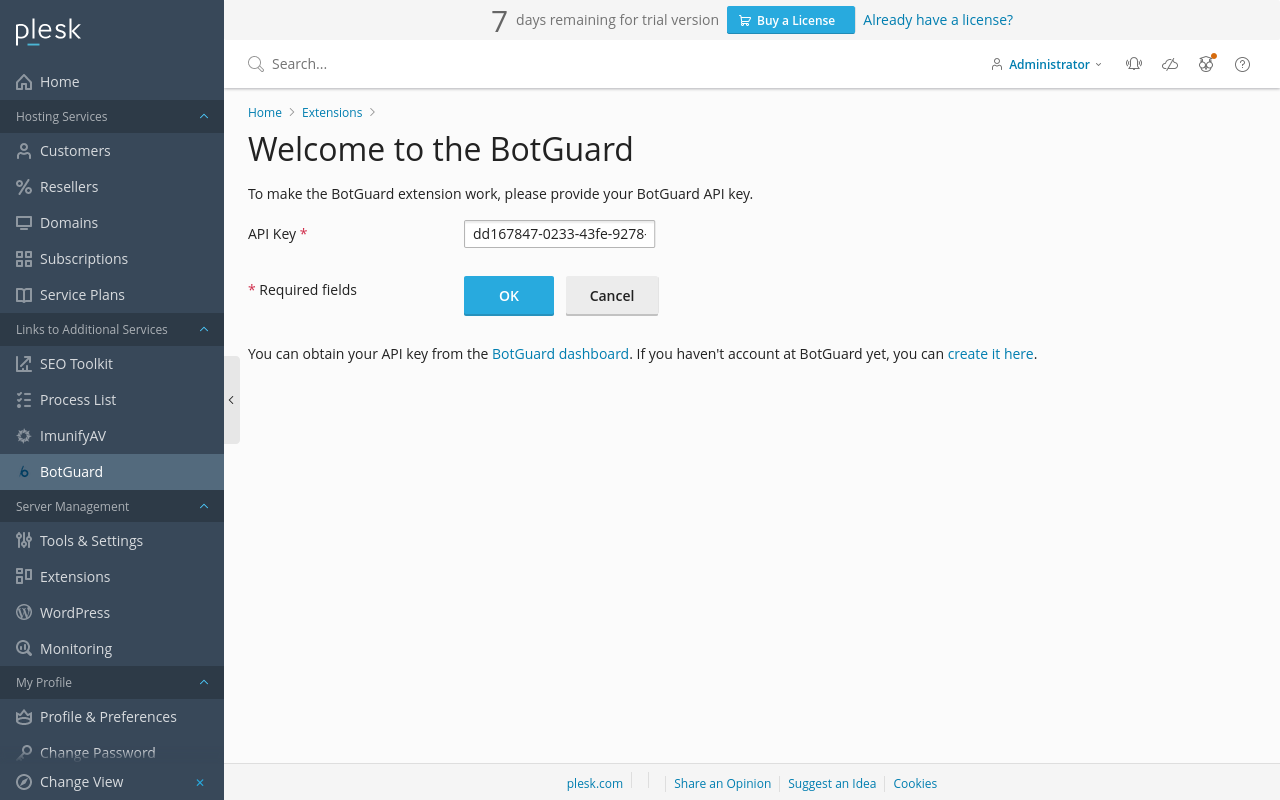Click the Cancel button
The height and width of the screenshot is (800, 1280).
612,296
